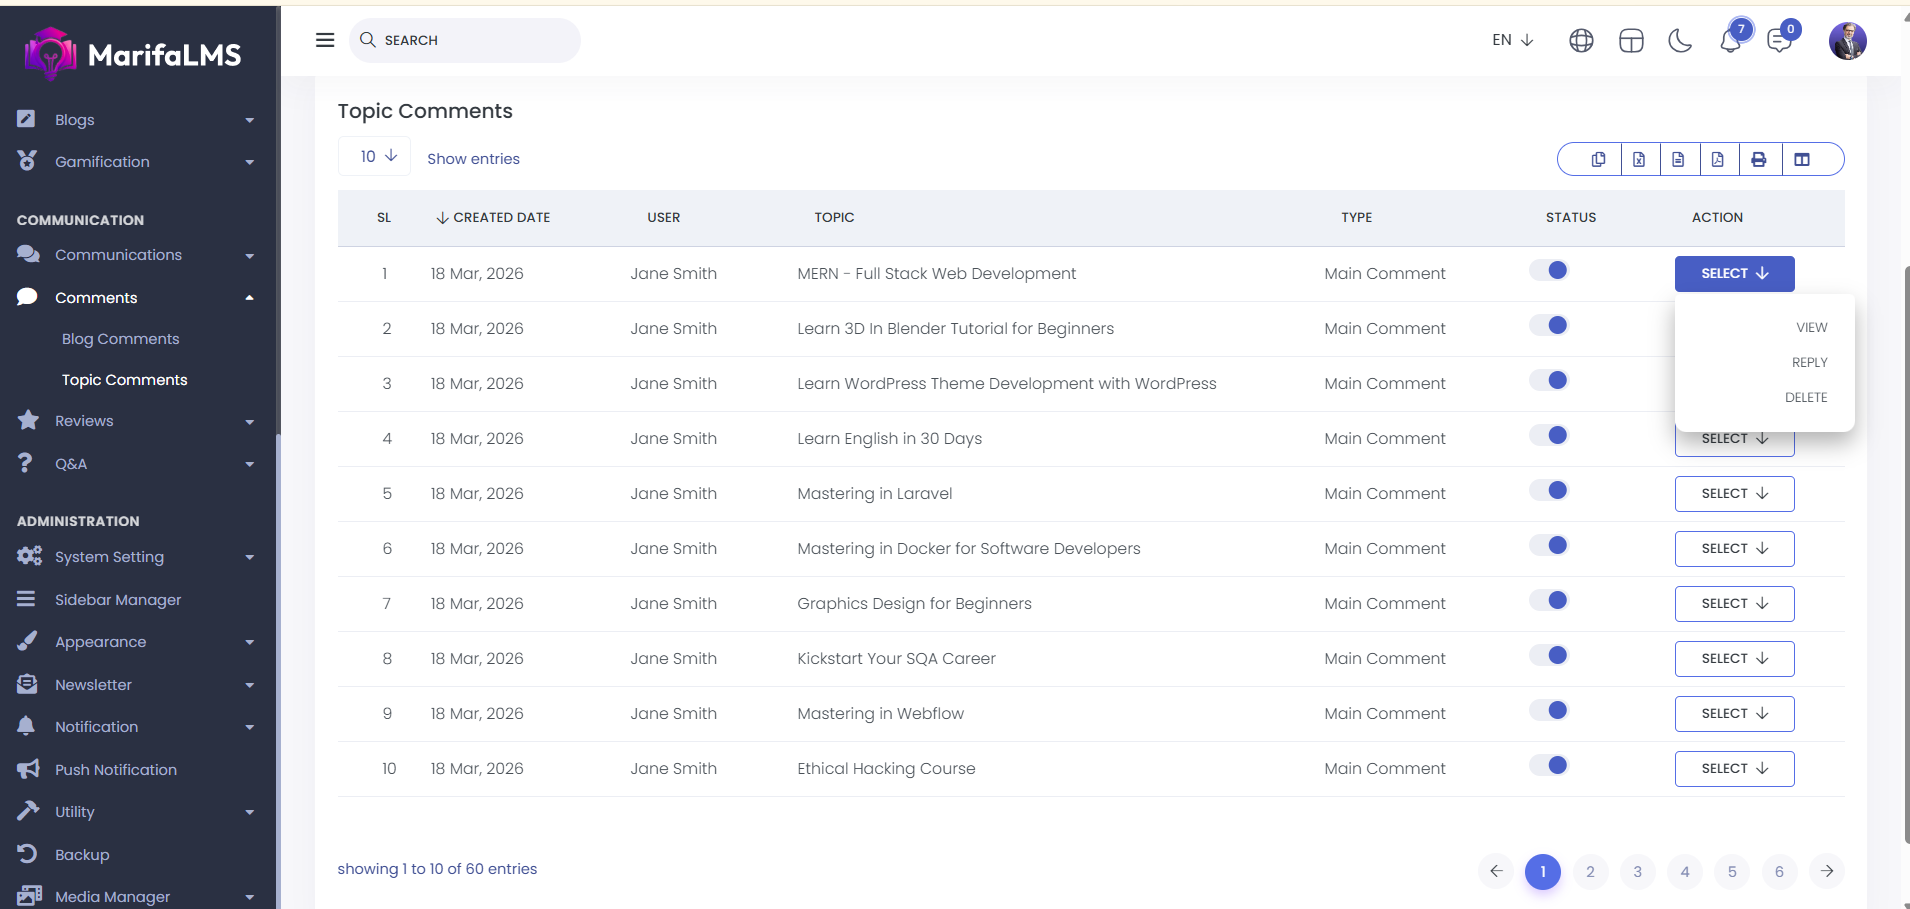Choose Reply from the action menu
Image resolution: width=1910 pixels, height=909 pixels.
pyautogui.click(x=1809, y=363)
